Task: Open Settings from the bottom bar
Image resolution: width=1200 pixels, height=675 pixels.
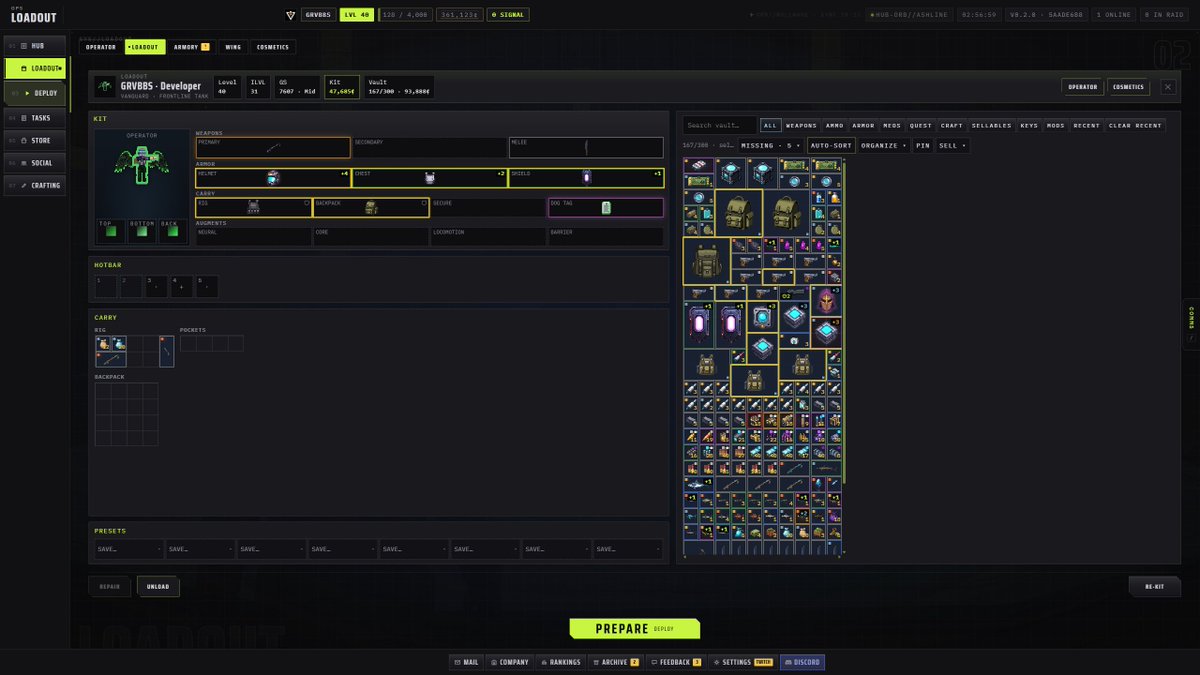Action: (742, 662)
